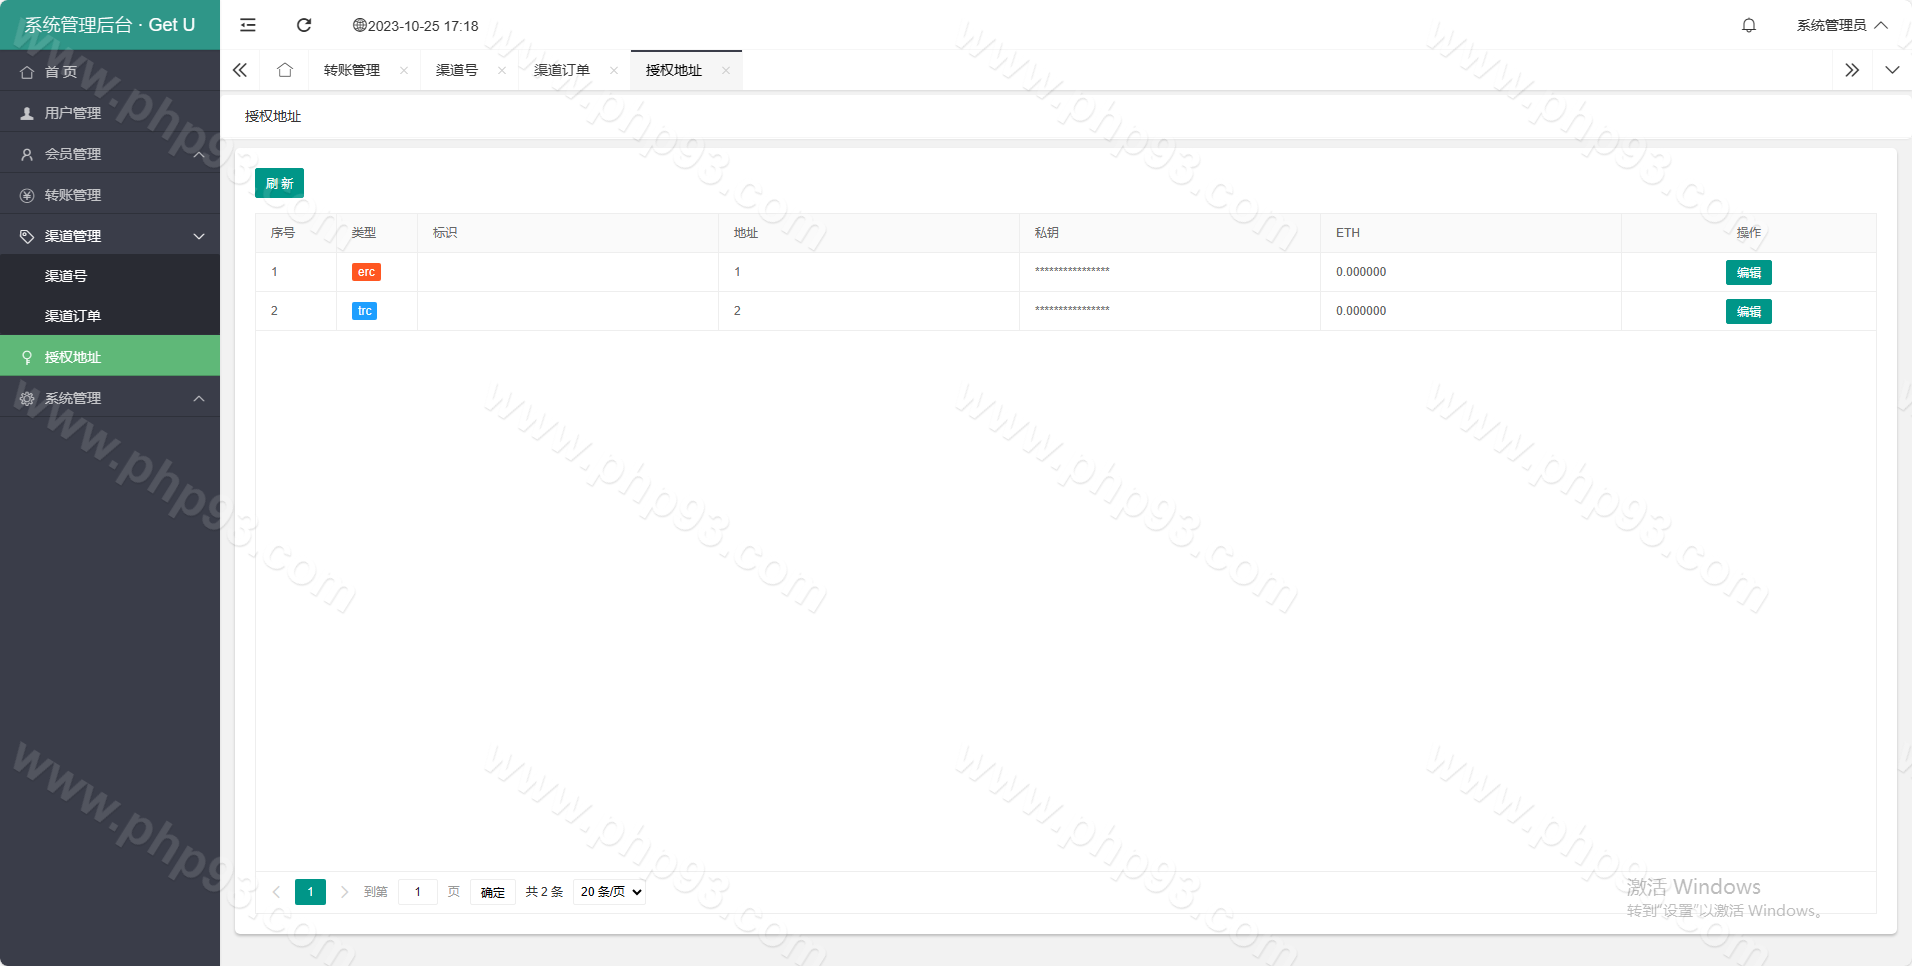The height and width of the screenshot is (966, 1912).
Task: Open 渠道订单 in the sidebar
Action: [73, 316]
